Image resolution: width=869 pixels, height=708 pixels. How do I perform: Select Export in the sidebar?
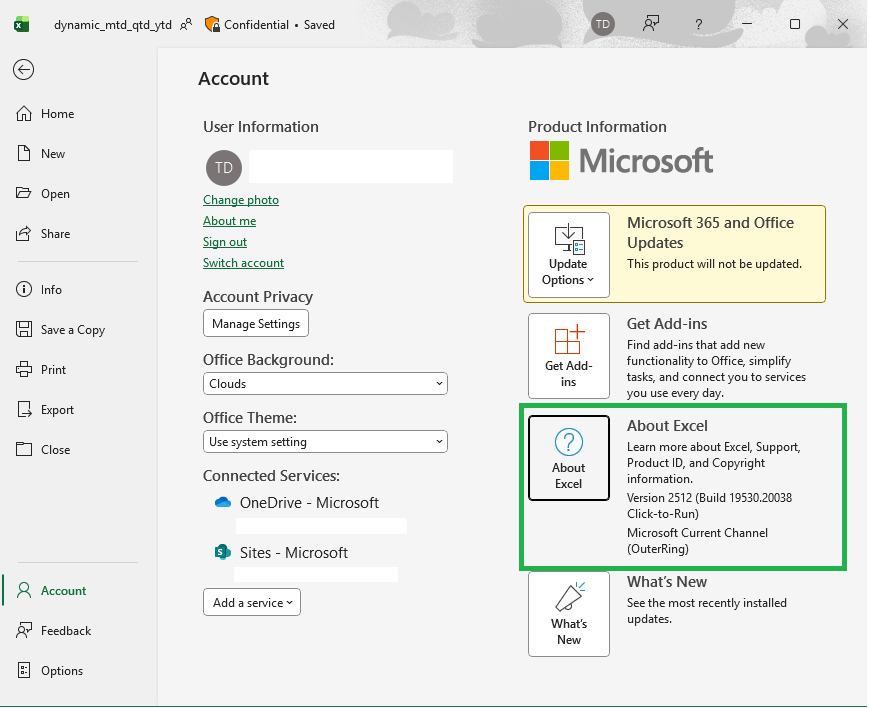click(x=45, y=409)
